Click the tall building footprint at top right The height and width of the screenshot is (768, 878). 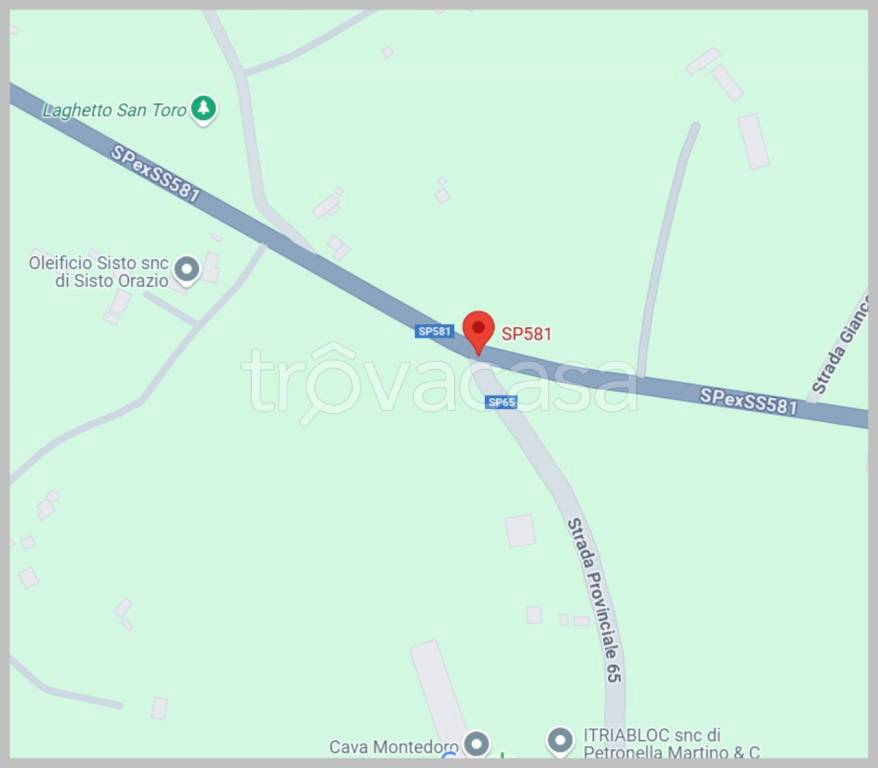pyautogui.click(x=754, y=141)
